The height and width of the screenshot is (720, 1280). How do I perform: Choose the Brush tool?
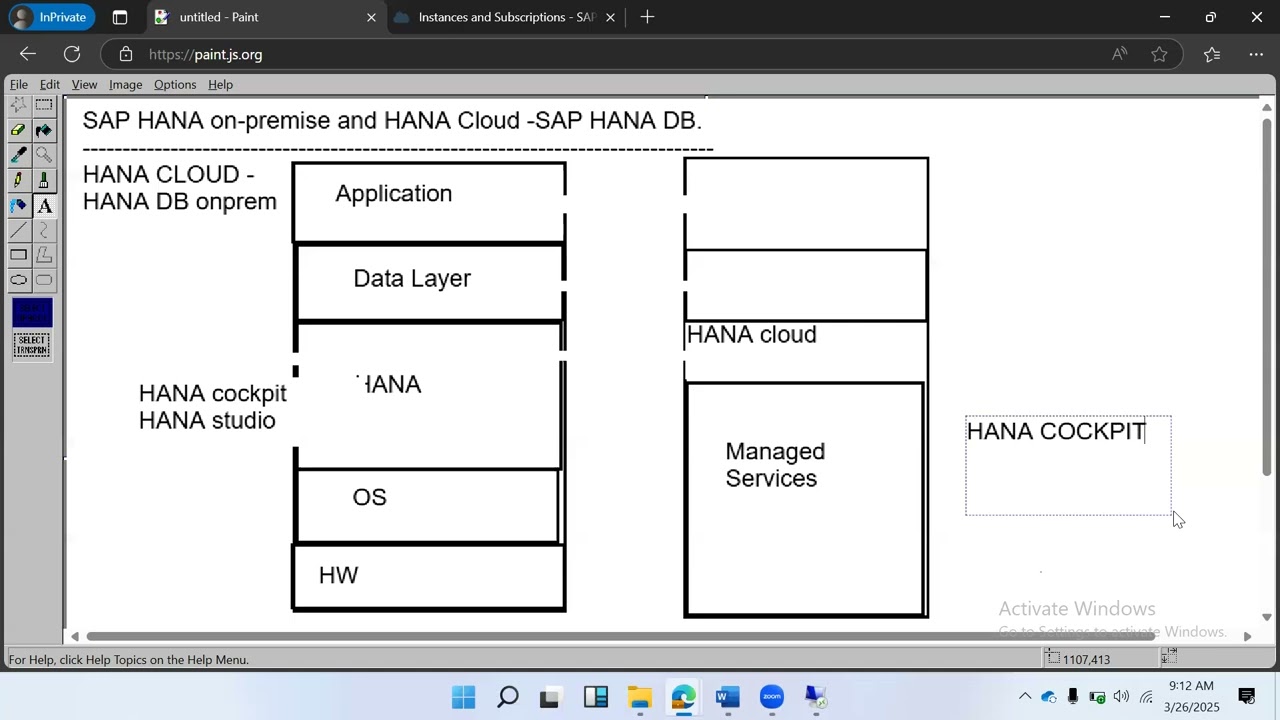[x=44, y=180]
